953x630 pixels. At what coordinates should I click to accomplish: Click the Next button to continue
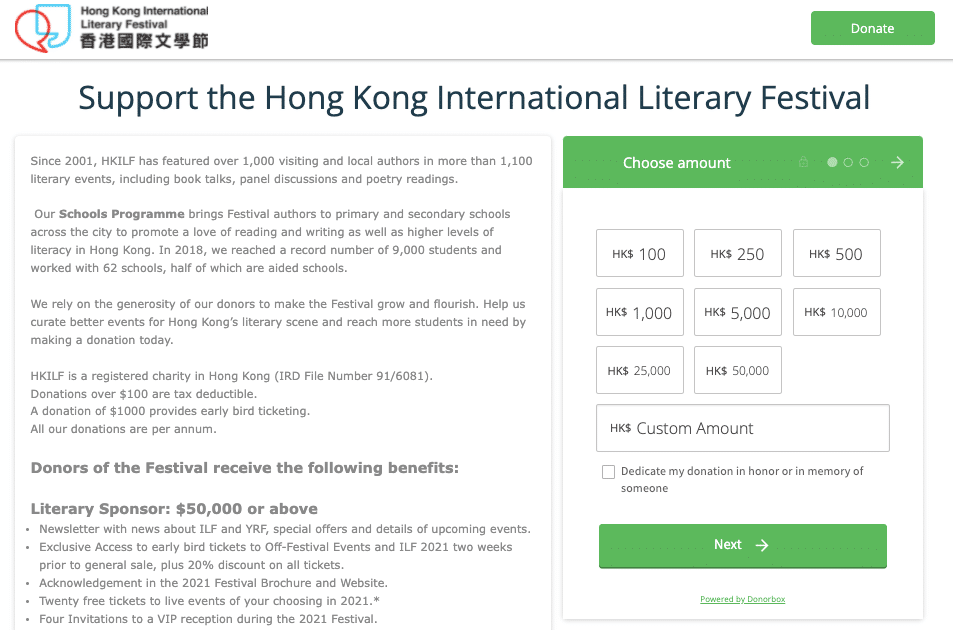[x=742, y=545]
